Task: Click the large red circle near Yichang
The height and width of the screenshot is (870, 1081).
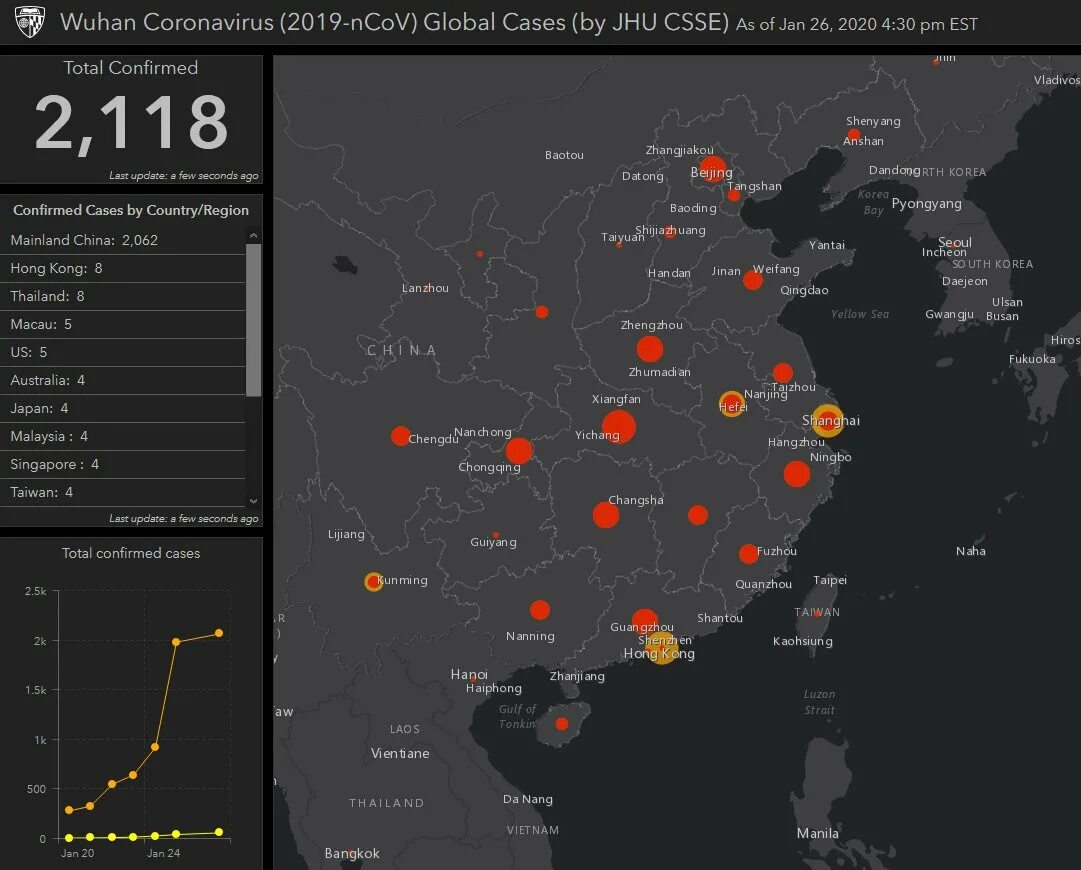Action: click(618, 426)
